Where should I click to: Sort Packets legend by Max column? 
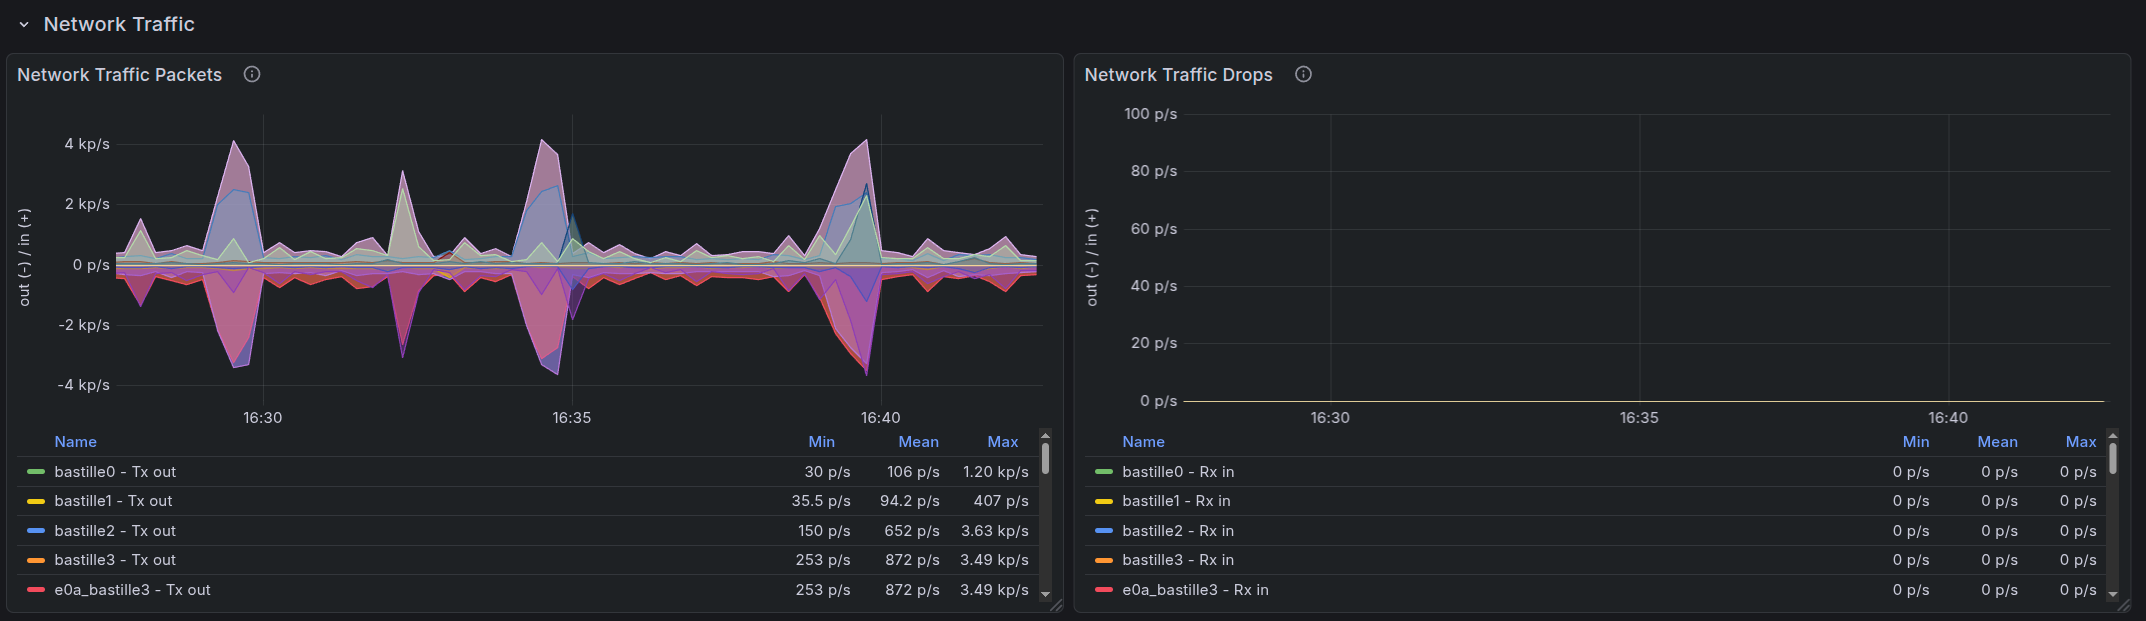tap(1002, 442)
